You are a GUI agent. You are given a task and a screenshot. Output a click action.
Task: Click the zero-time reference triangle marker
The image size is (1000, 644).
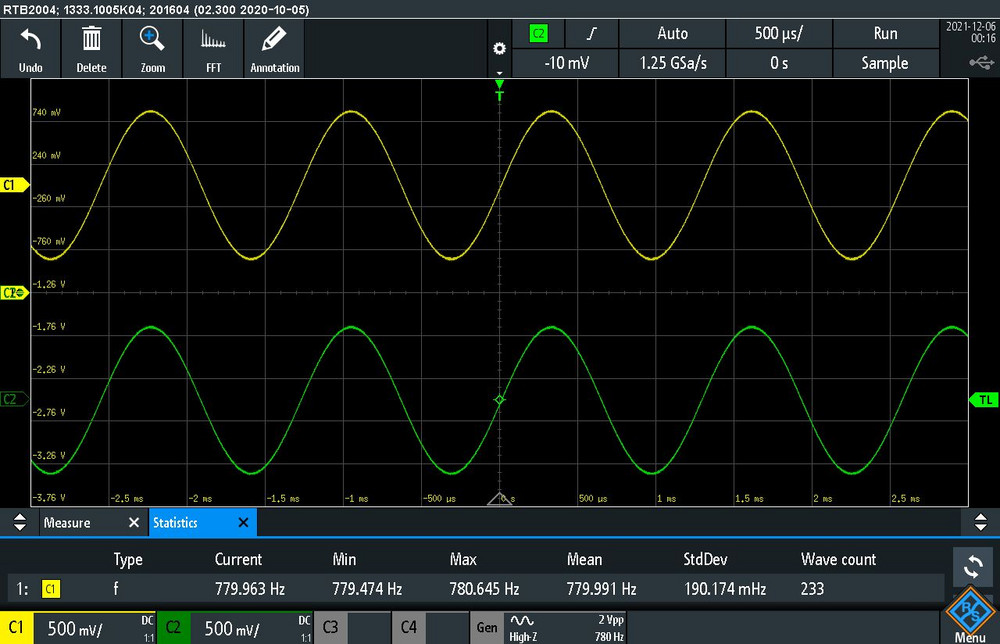499,499
